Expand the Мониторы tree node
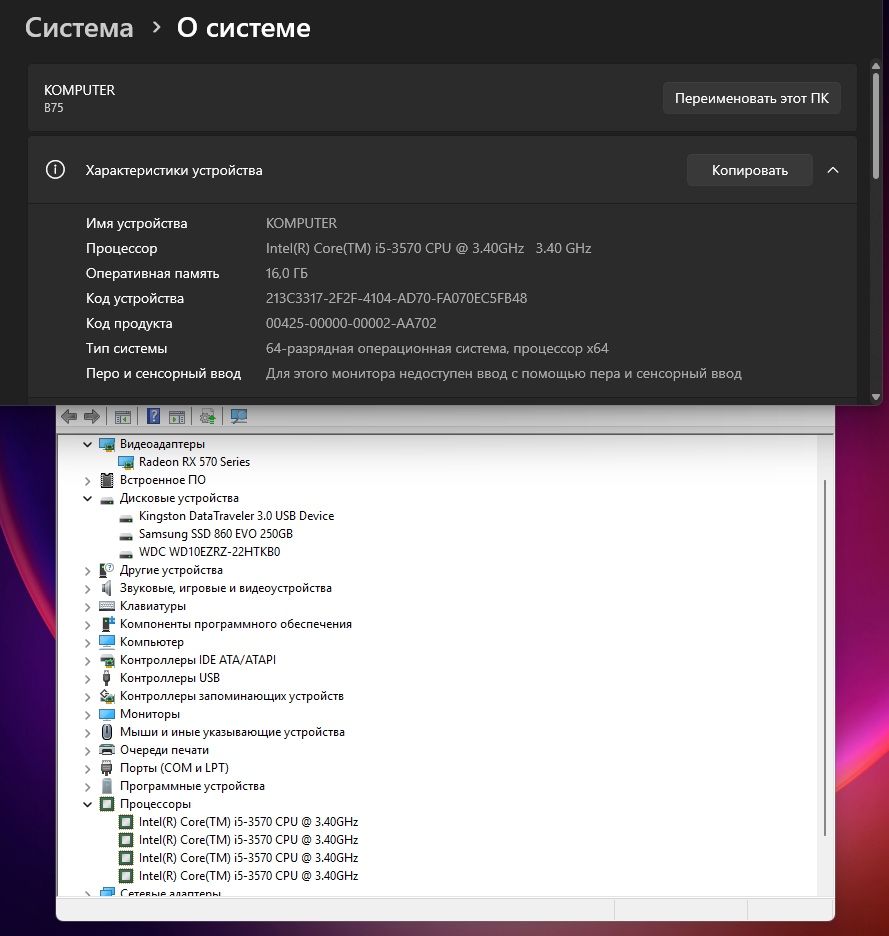The width and height of the screenshot is (889, 936). tap(88, 715)
